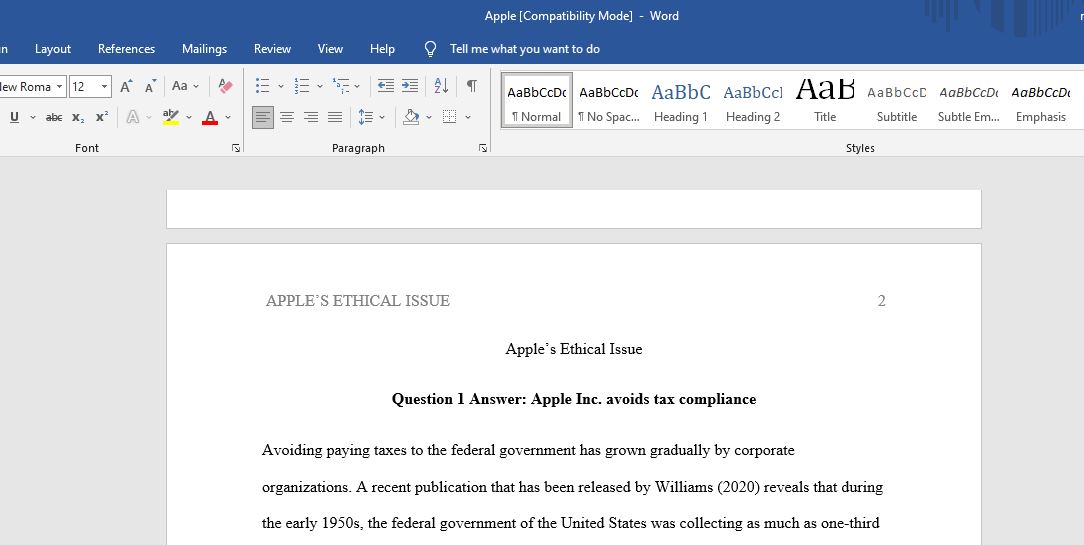This screenshot has width=1084, height=545.
Task: Apply paragraph shading bucket
Action: pyautogui.click(x=411, y=118)
